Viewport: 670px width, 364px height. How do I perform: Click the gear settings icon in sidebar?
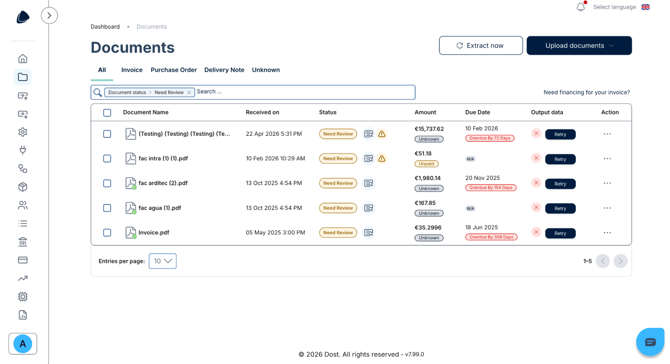click(x=23, y=132)
